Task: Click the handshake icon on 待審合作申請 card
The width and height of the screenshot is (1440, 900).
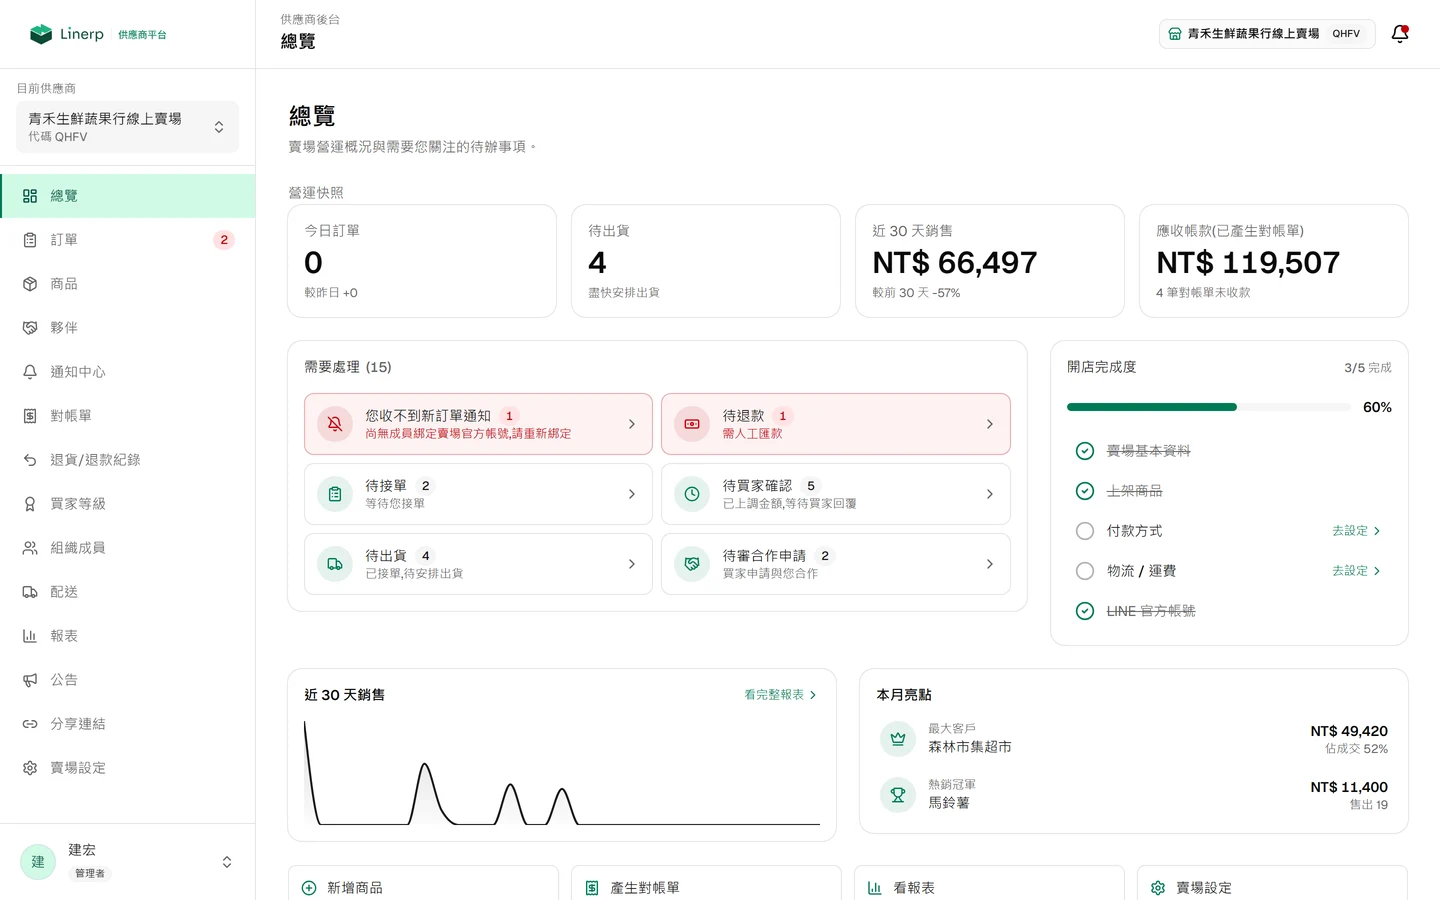Action: pyautogui.click(x=692, y=564)
